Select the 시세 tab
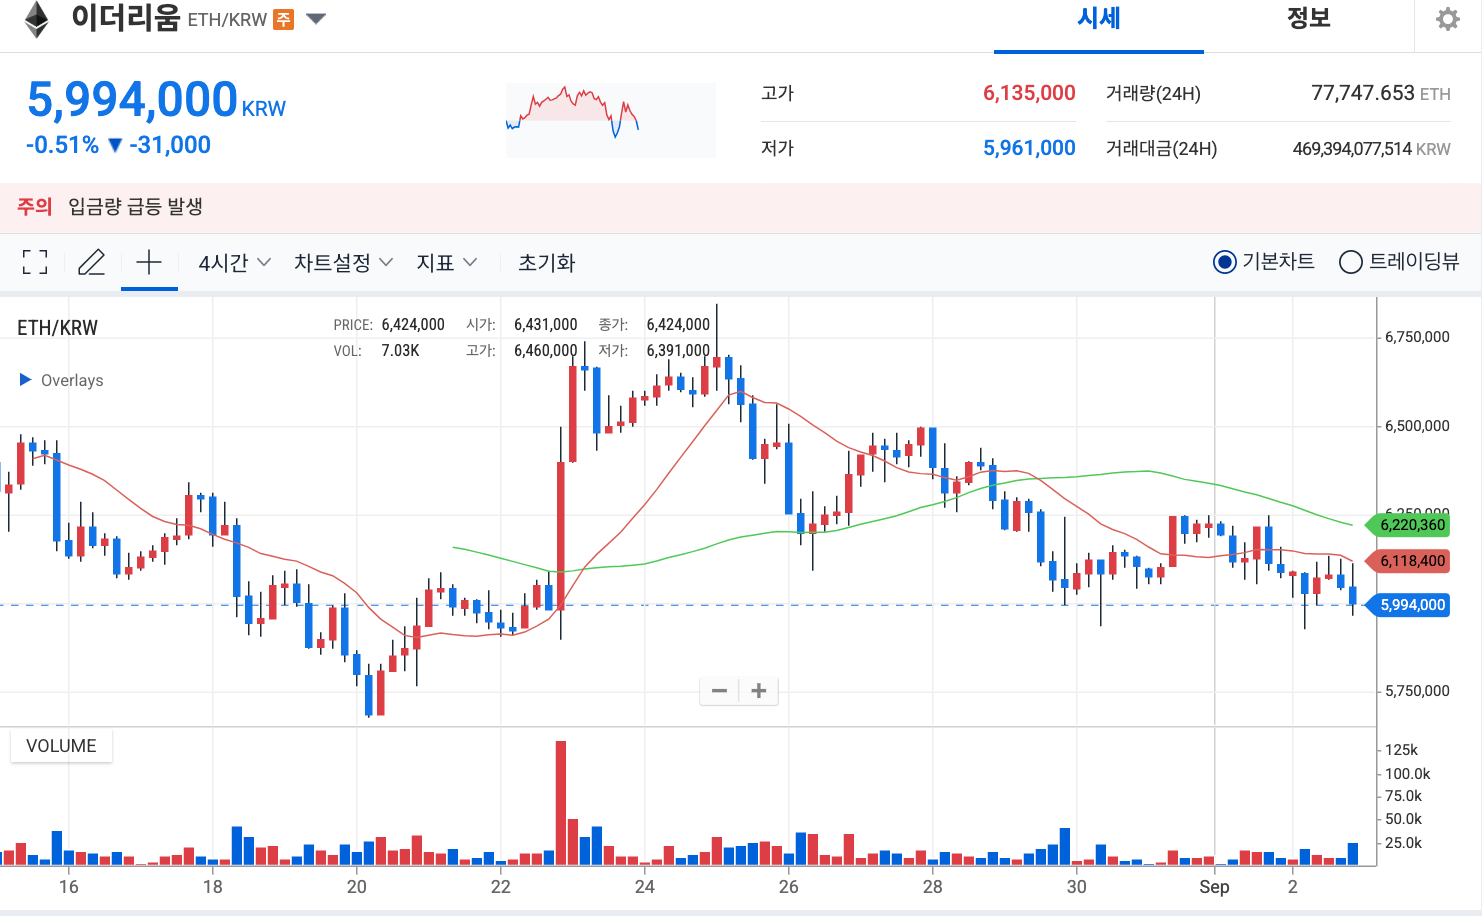 (x=1098, y=18)
